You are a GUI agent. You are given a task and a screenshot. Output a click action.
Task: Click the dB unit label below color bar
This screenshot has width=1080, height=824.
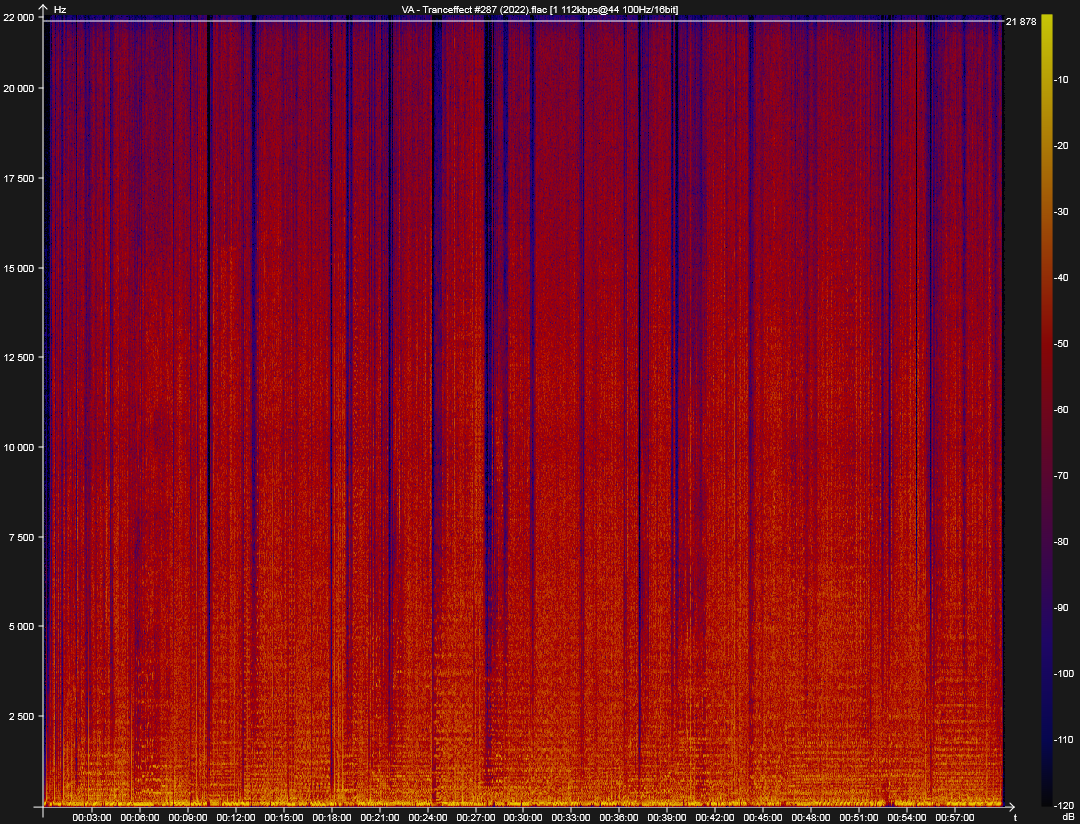pyautogui.click(x=1067, y=817)
